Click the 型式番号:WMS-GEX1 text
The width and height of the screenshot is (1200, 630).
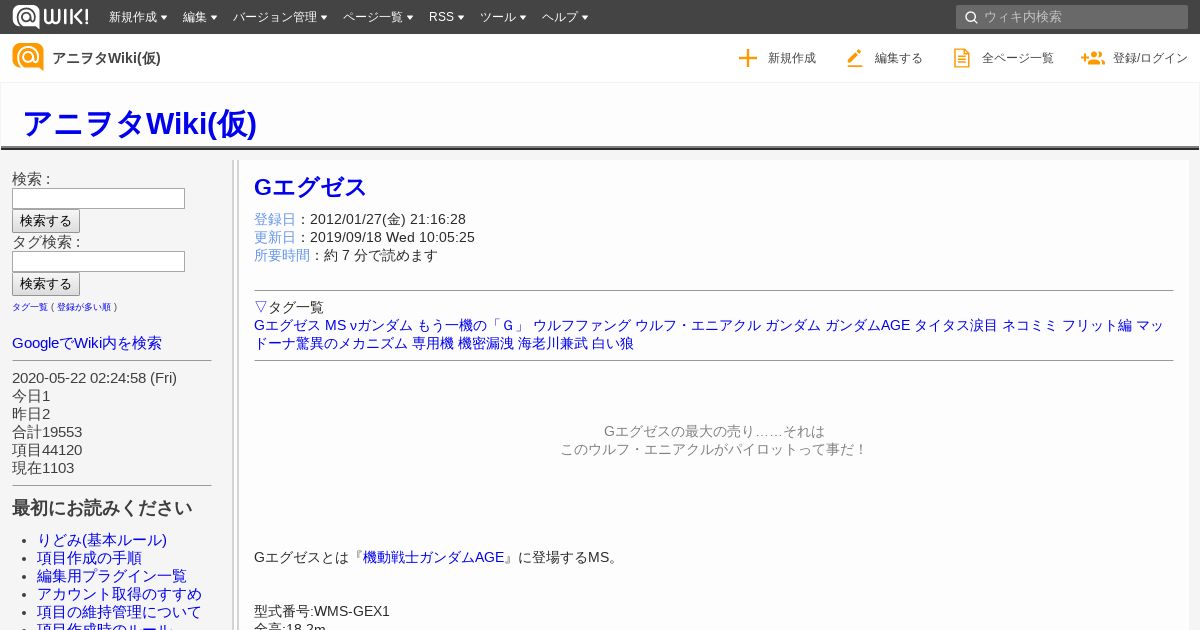322,611
